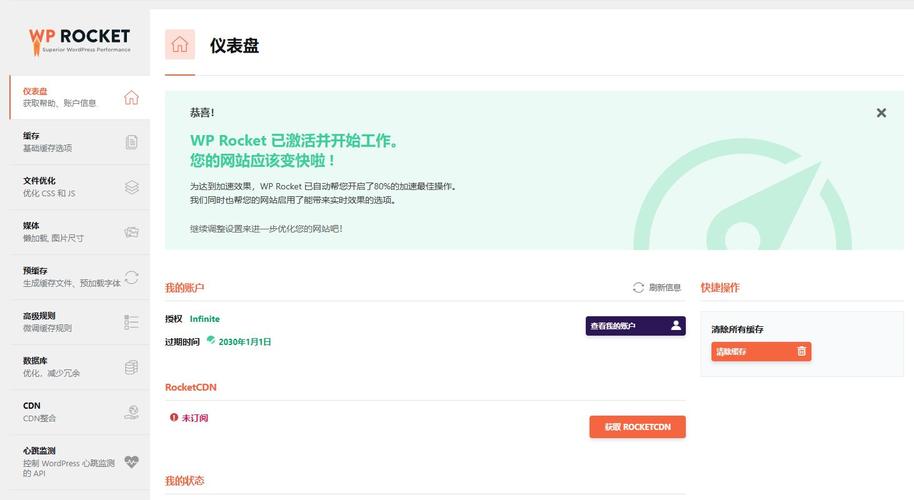Click the WP Rocket logo

[80, 41]
